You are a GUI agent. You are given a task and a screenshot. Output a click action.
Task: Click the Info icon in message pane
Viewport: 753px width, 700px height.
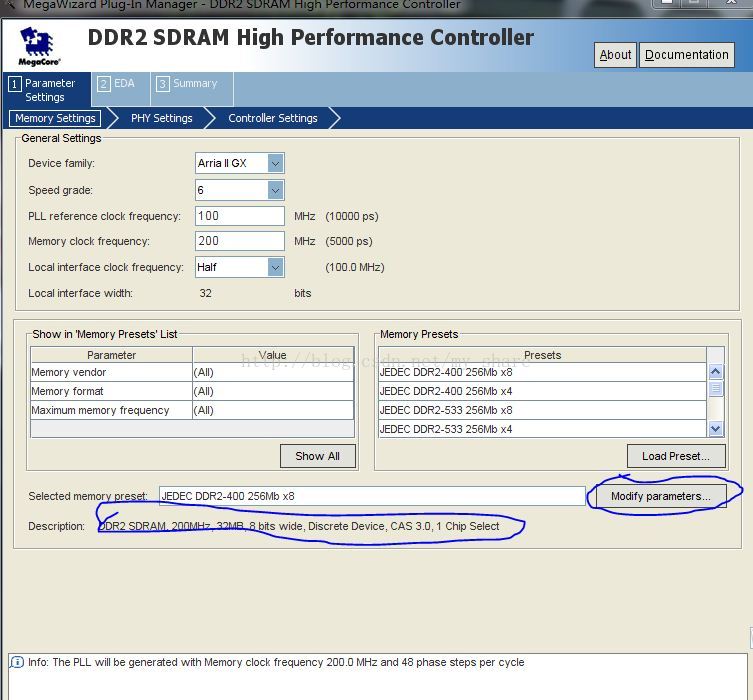point(17,662)
